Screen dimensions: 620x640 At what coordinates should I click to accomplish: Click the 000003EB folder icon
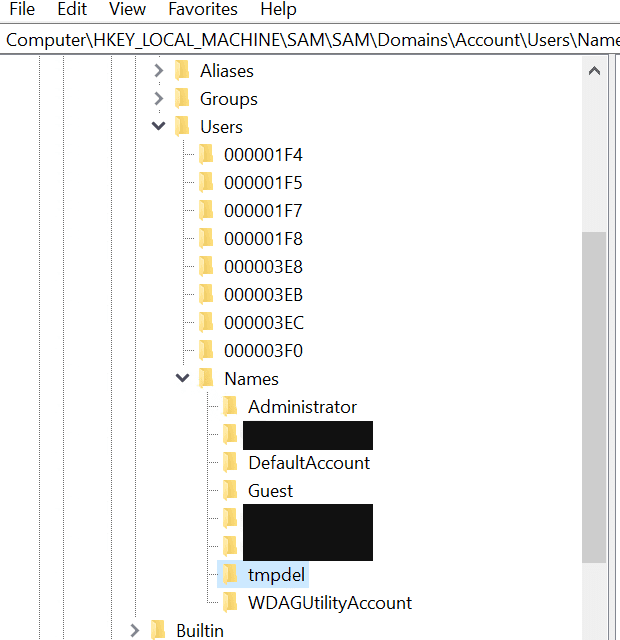(x=206, y=295)
